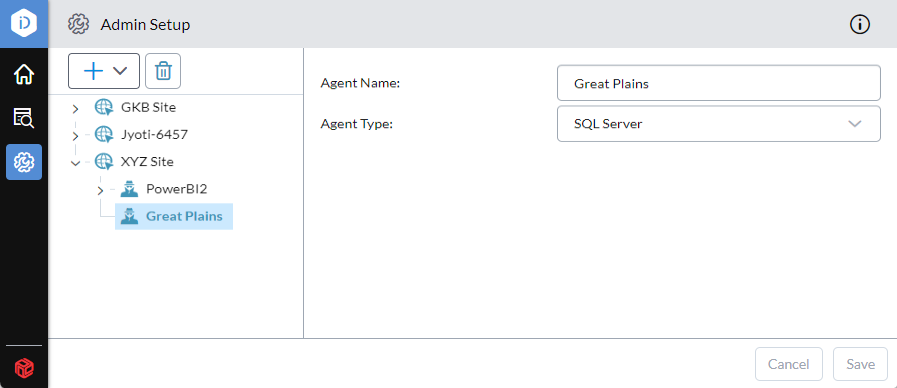Viewport: 897px width, 388px height.
Task: Expand the Jyoti-6457 node
Action: click(x=76, y=136)
